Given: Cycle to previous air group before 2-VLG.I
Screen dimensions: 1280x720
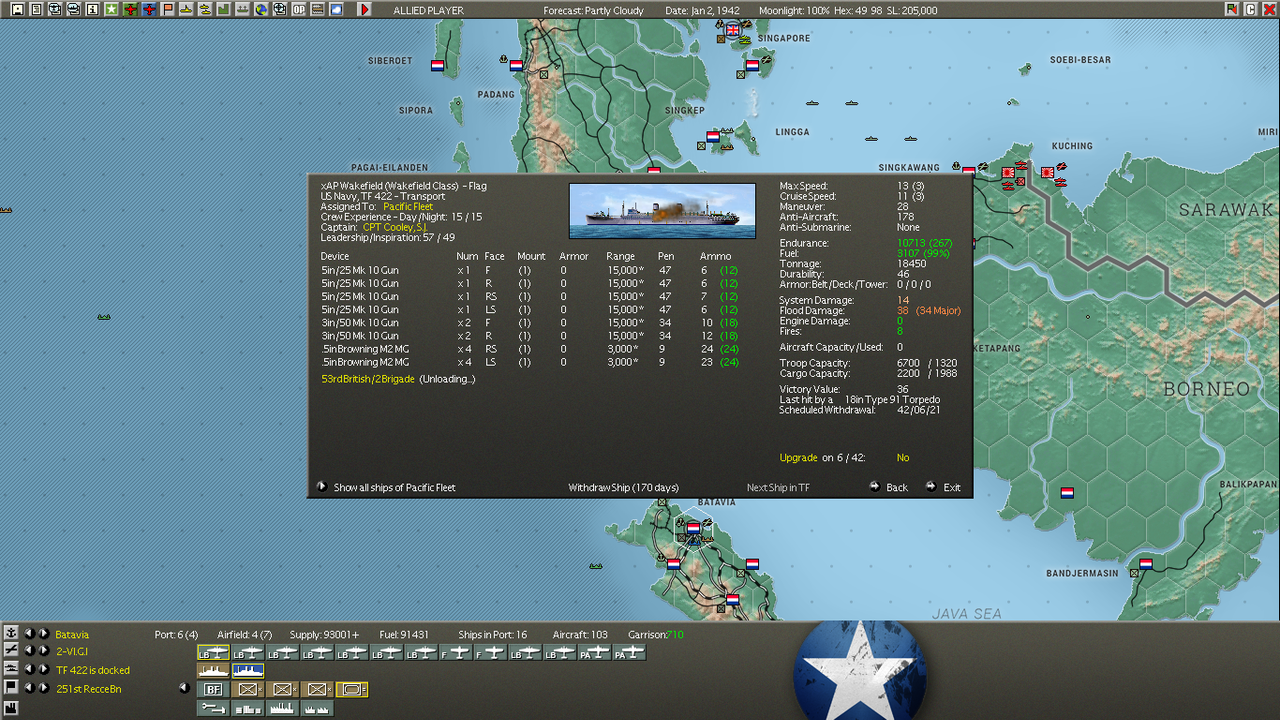Looking at the screenshot, I should (29, 651).
